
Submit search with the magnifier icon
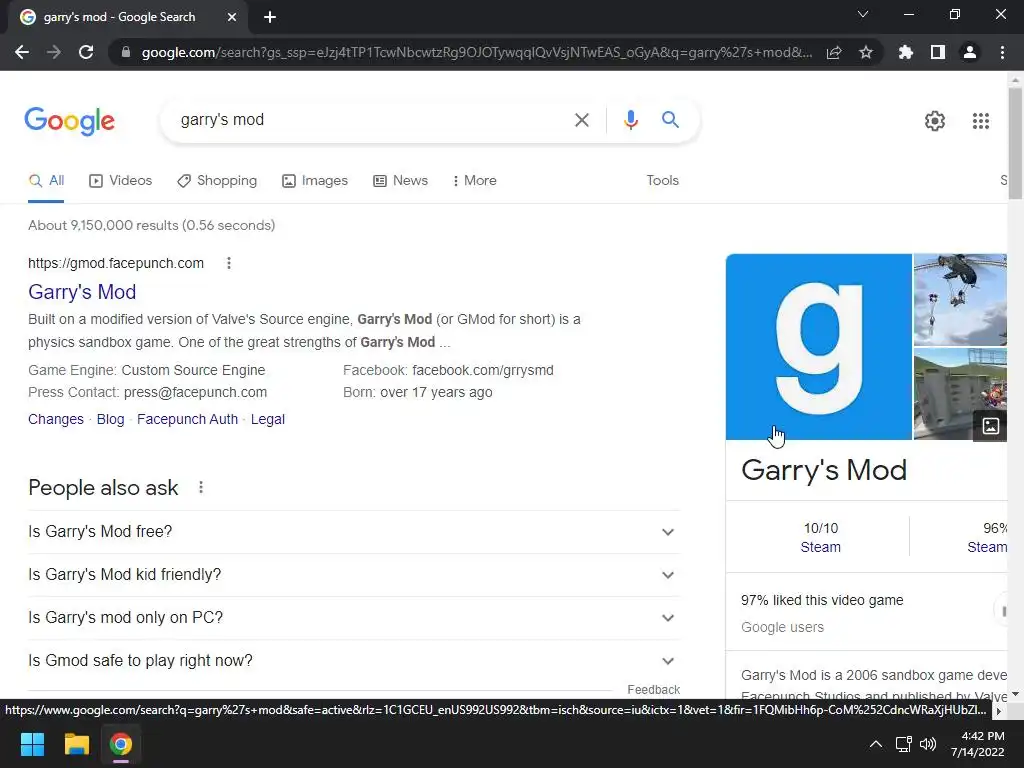(x=670, y=120)
